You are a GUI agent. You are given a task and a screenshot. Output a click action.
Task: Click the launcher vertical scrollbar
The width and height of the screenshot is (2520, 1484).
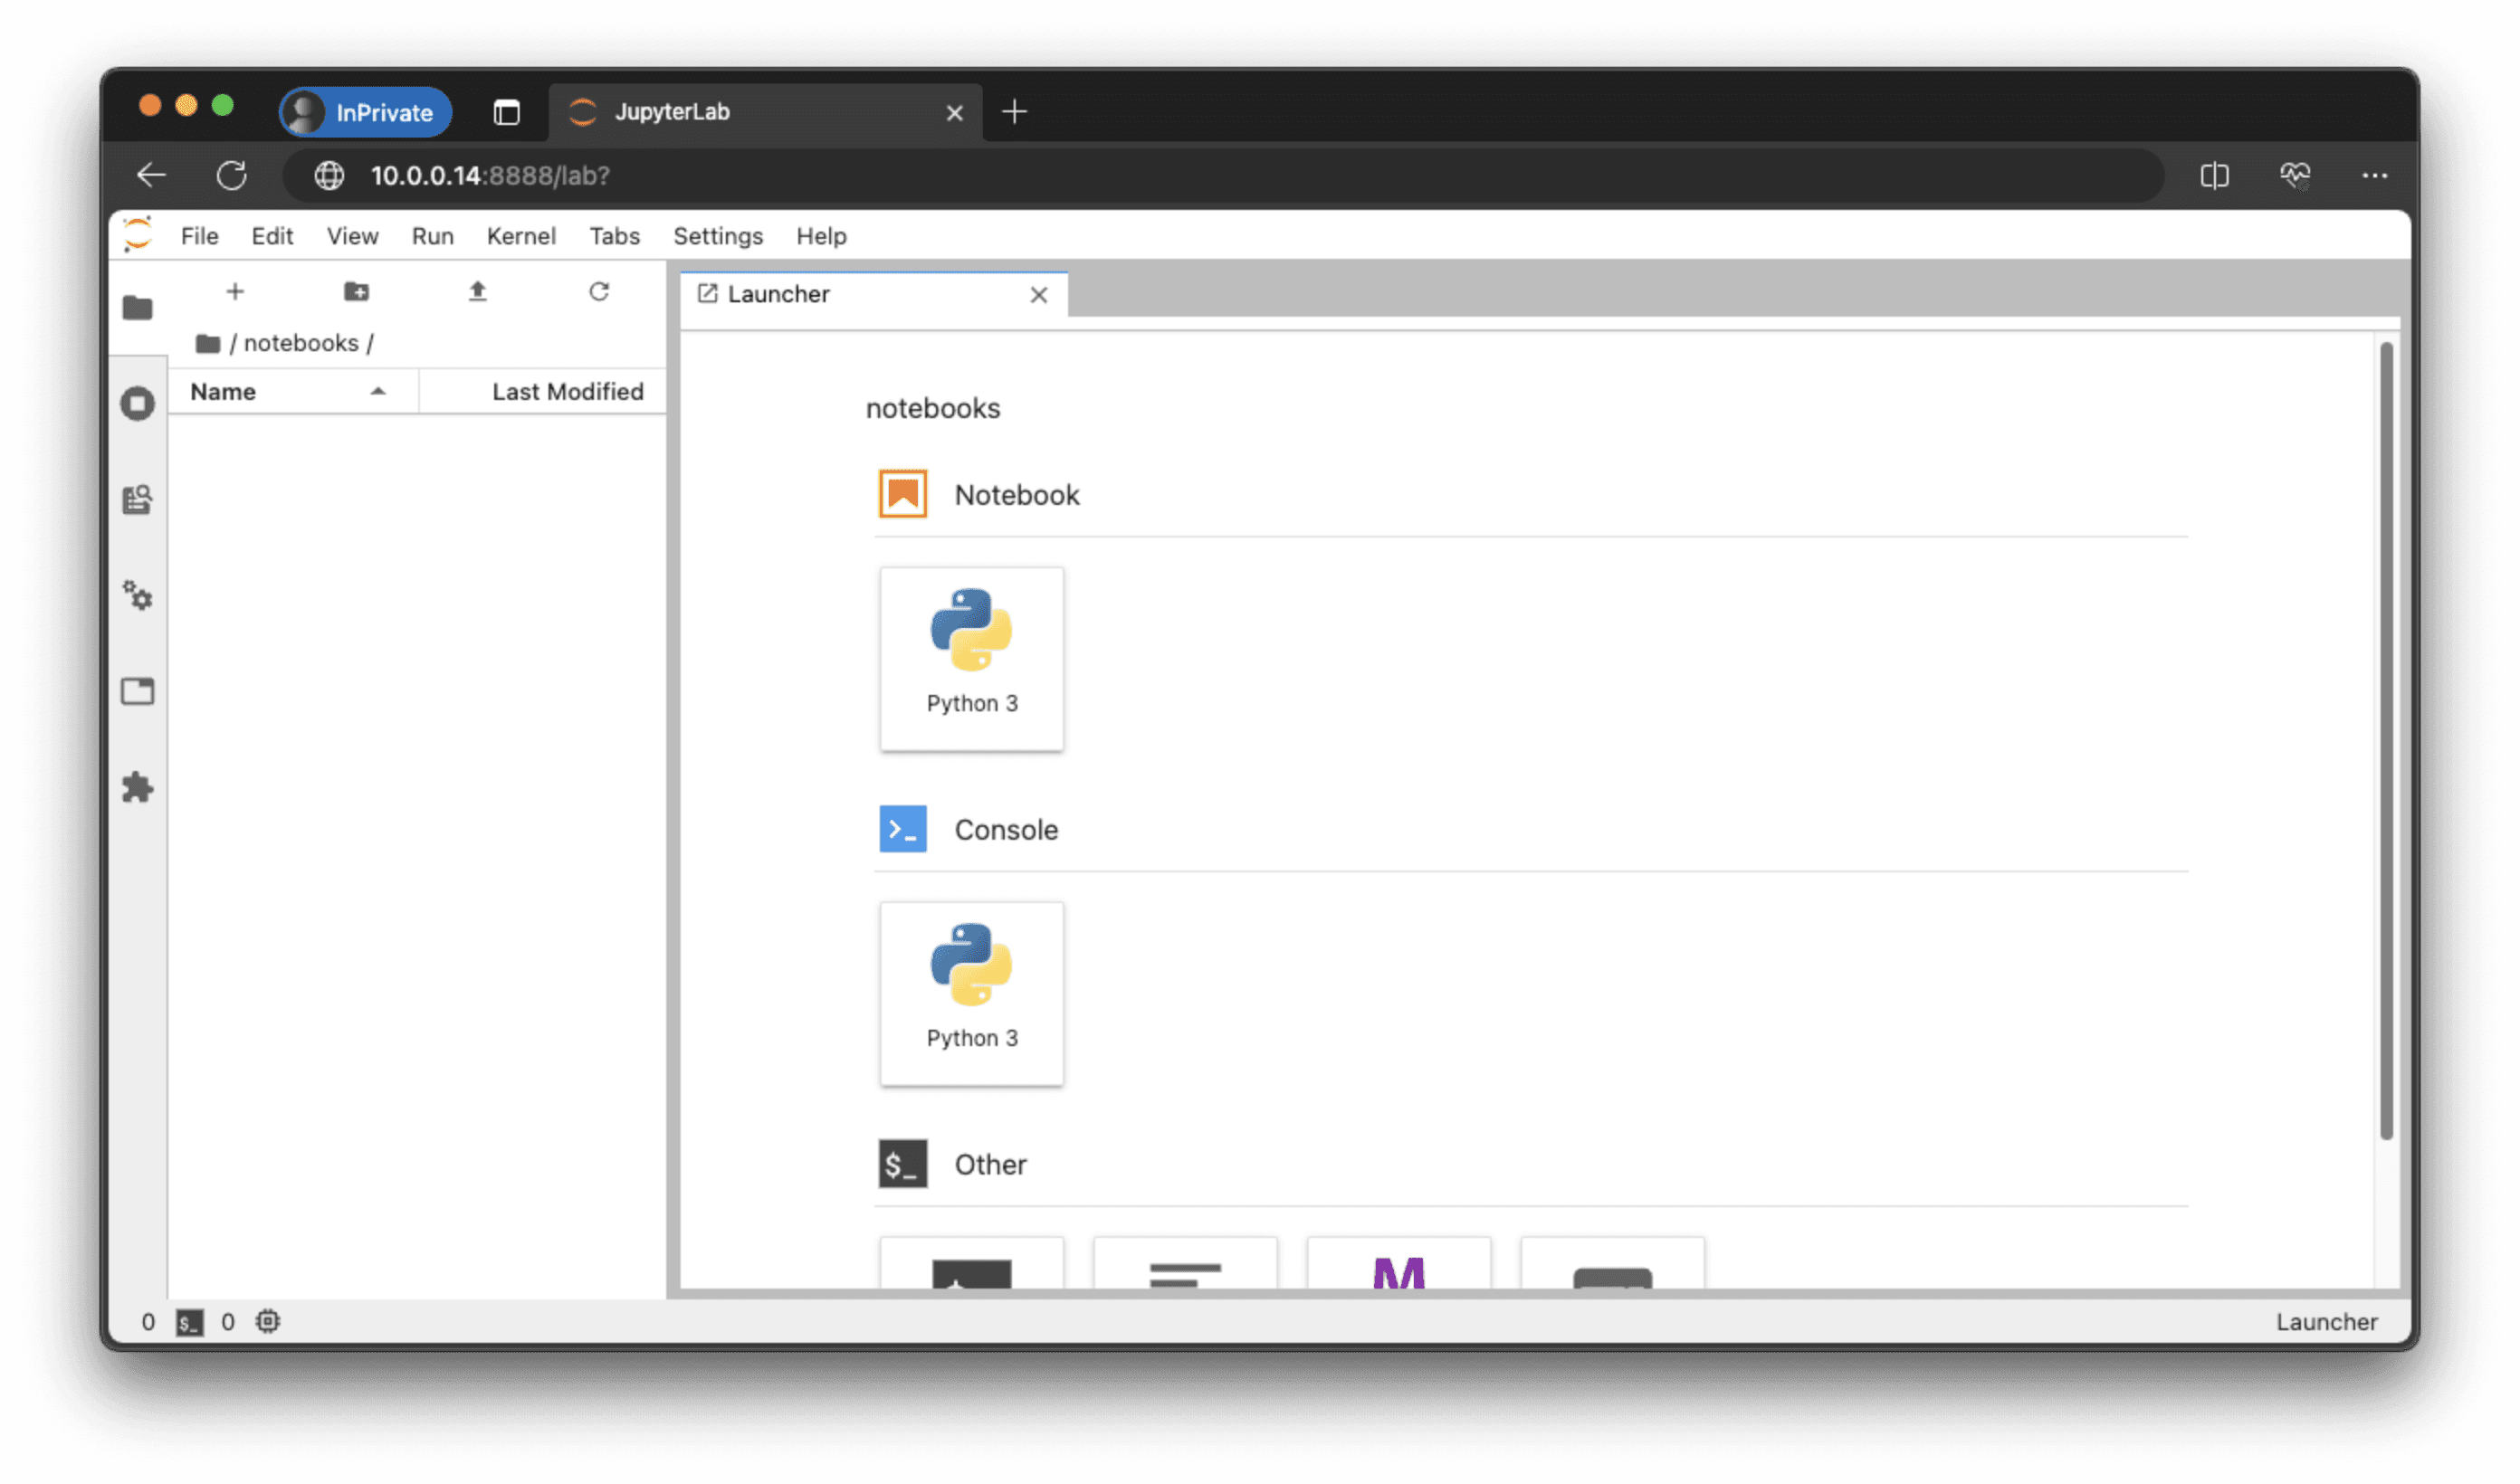pos(2386,740)
